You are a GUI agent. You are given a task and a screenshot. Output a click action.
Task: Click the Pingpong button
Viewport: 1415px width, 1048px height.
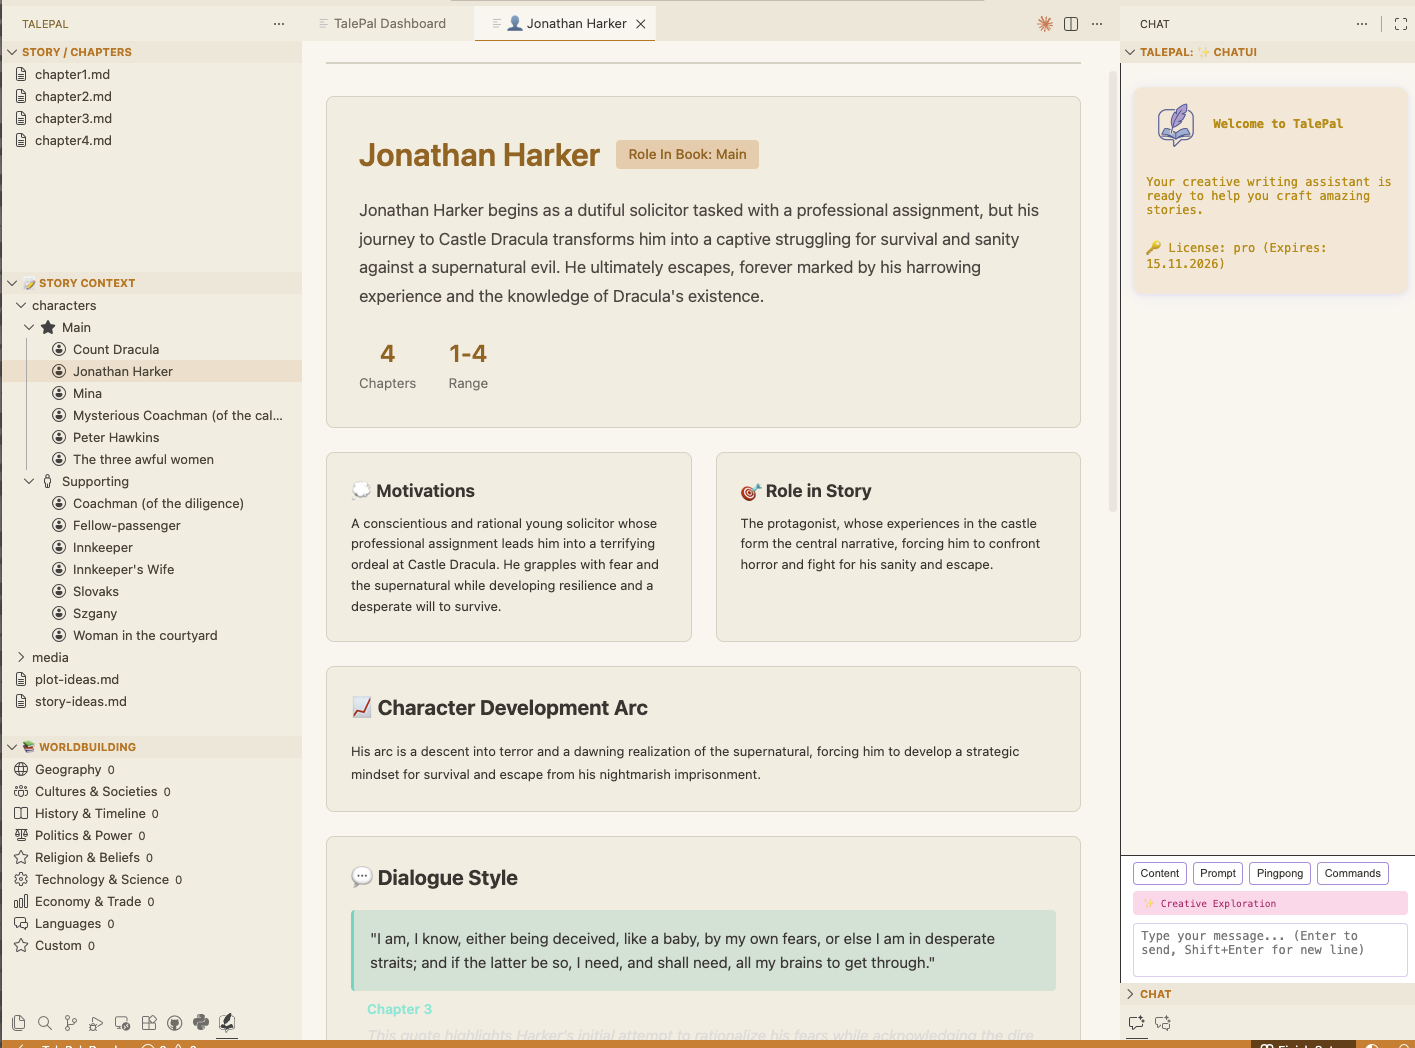tap(1279, 873)
